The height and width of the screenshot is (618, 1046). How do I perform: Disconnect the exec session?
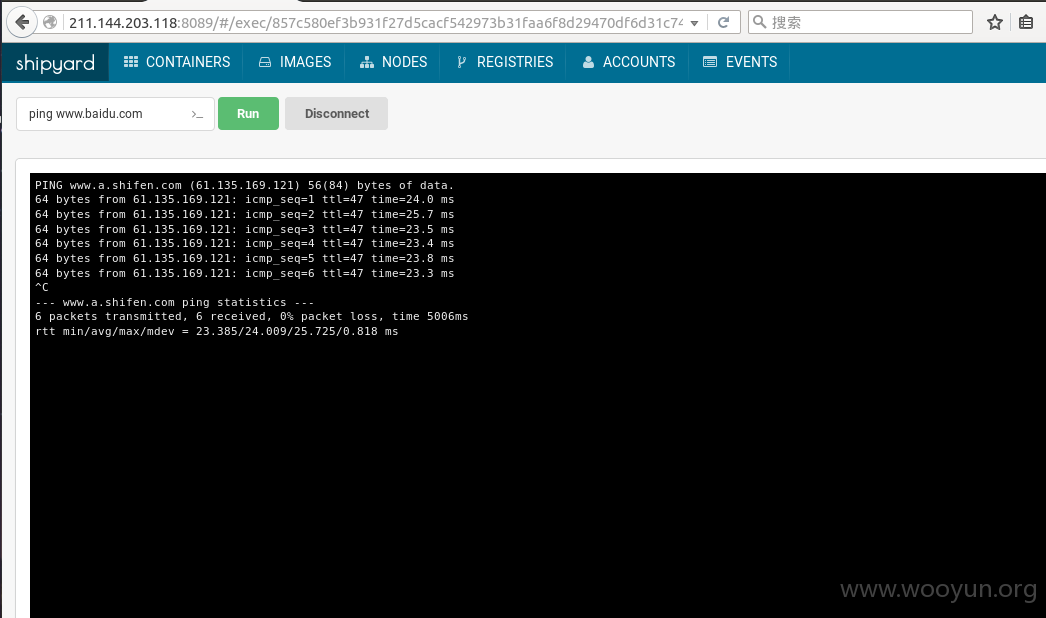coord(336,113)
